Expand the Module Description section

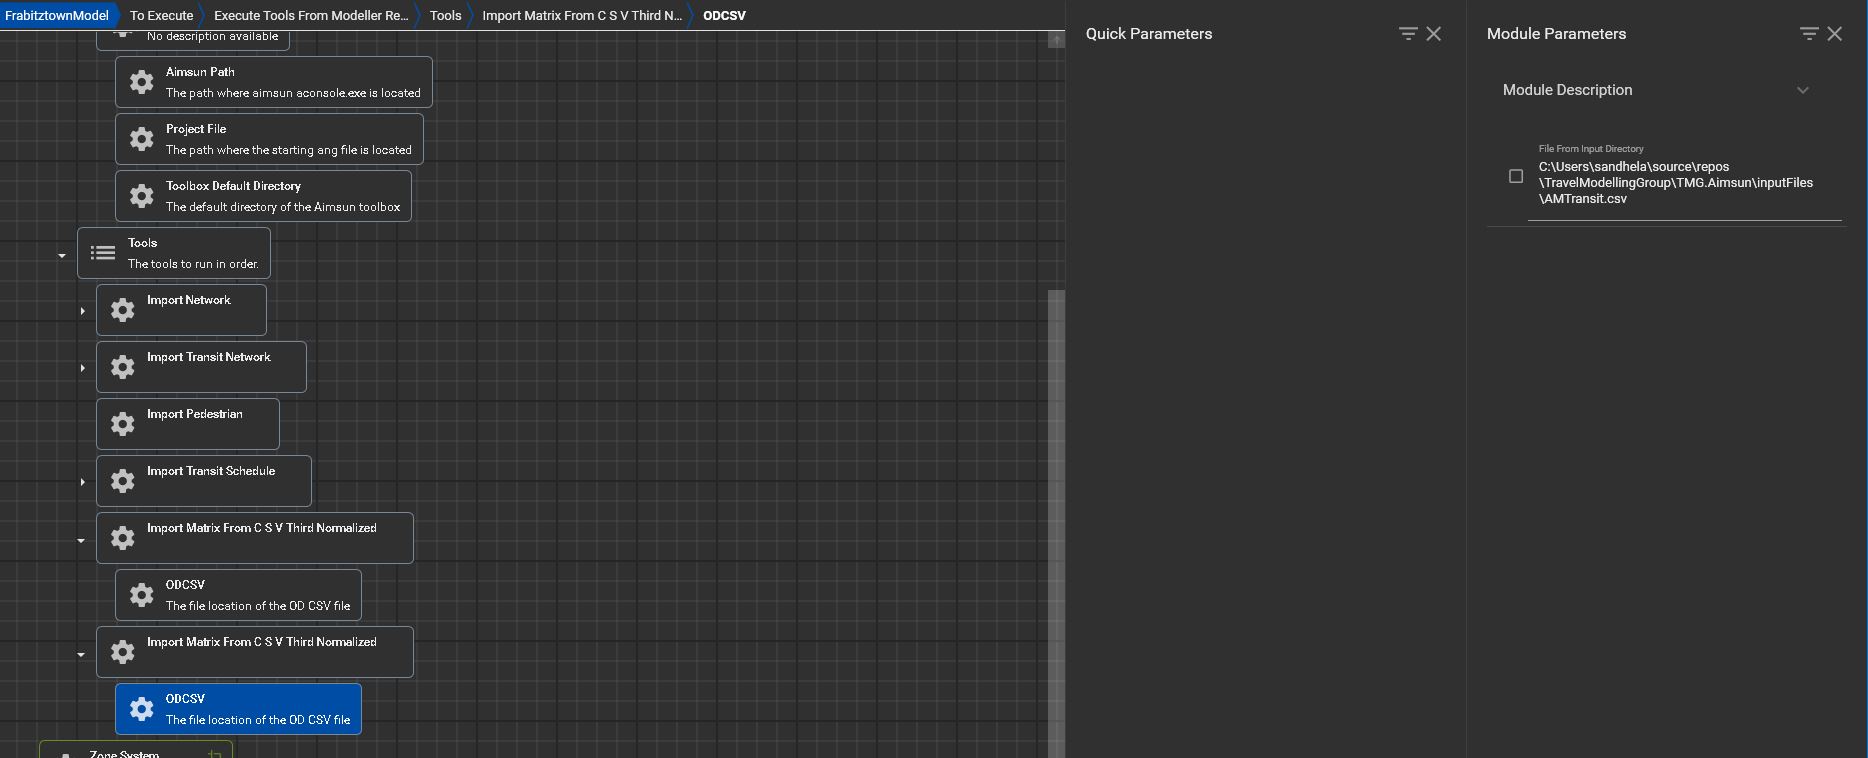click(1803, 90)
